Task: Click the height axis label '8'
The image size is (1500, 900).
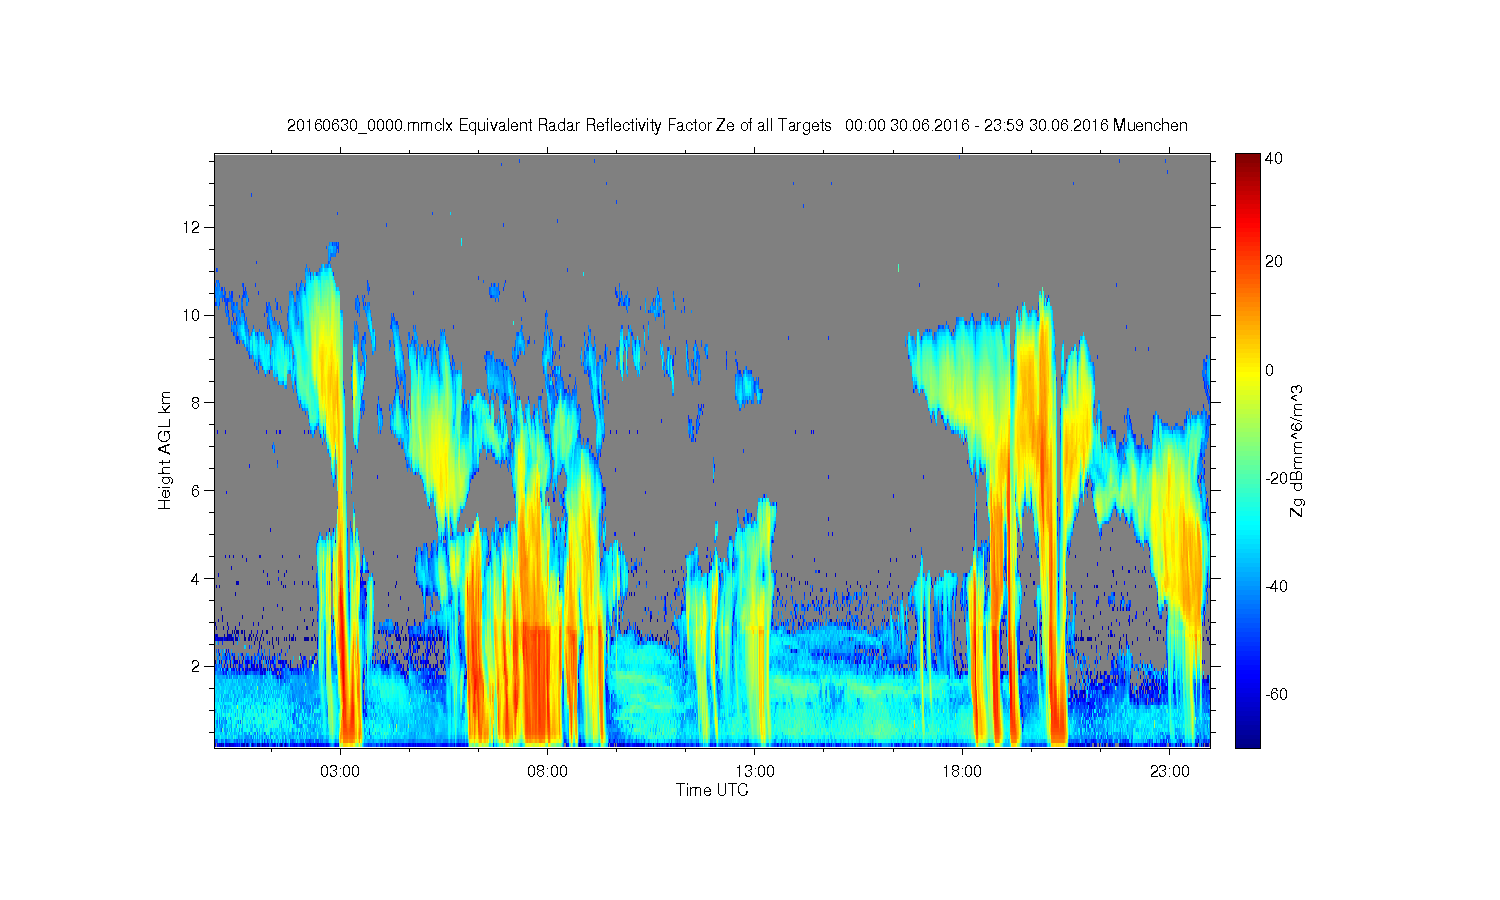Action: click(x=197, y=403)
